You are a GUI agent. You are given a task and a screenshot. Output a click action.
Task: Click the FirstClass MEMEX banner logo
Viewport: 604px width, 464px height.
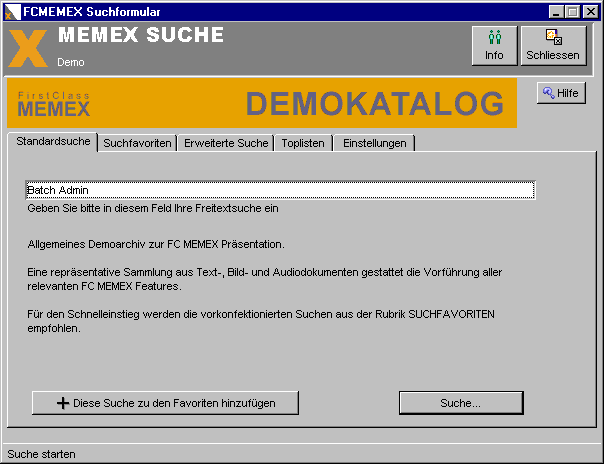pos(54,104)
